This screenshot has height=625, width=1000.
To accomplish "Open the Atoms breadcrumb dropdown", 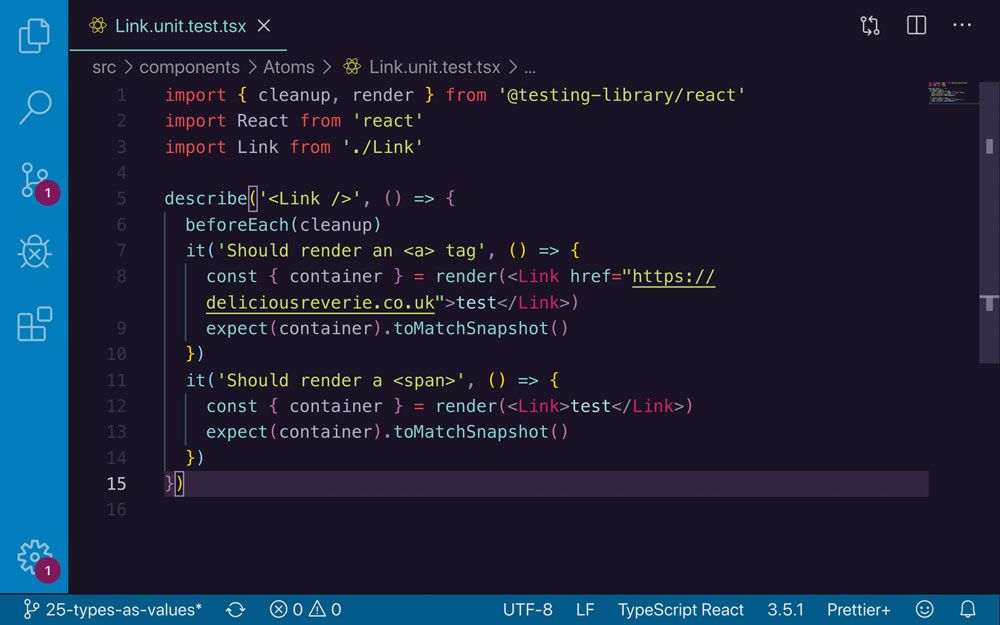I will coord(288,67).
